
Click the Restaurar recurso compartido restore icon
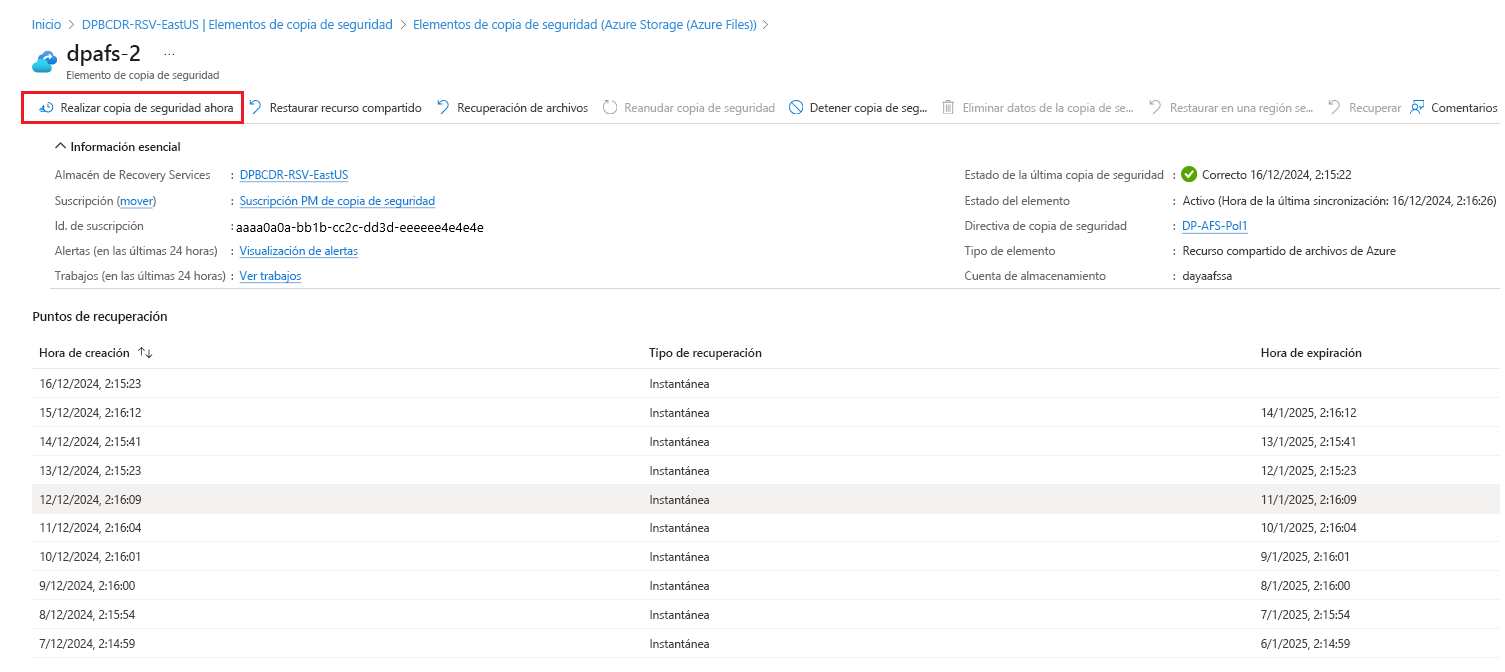[256, 108]
